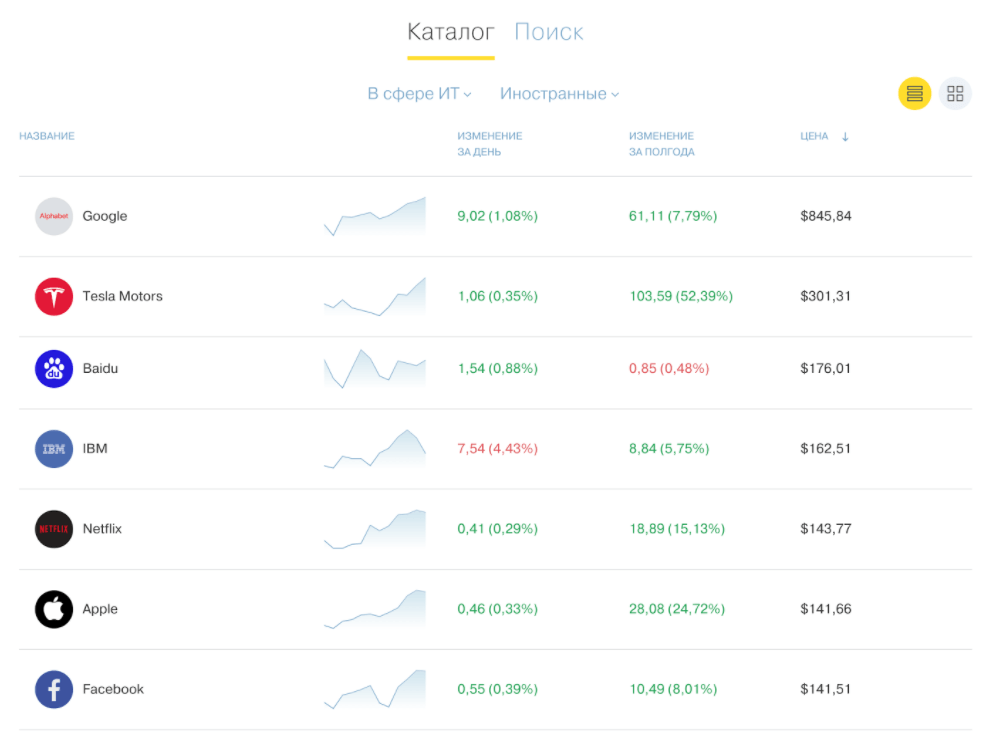Switch to the Поиск tab
Image resolution: width=994 pixels, height=740 pixels.
point(548,32)
